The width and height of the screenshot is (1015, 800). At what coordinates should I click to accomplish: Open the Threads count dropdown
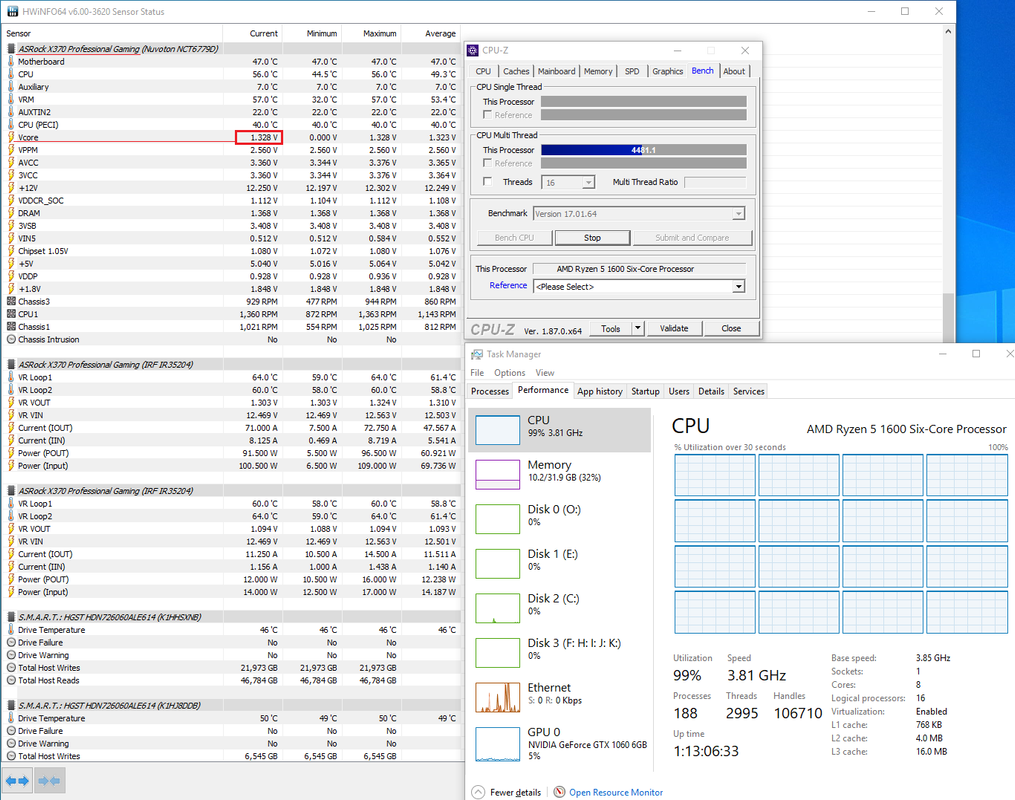coord(568,183)
